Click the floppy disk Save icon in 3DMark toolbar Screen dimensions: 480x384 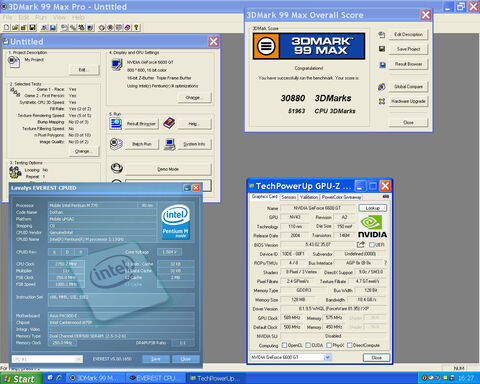point(32,27)
